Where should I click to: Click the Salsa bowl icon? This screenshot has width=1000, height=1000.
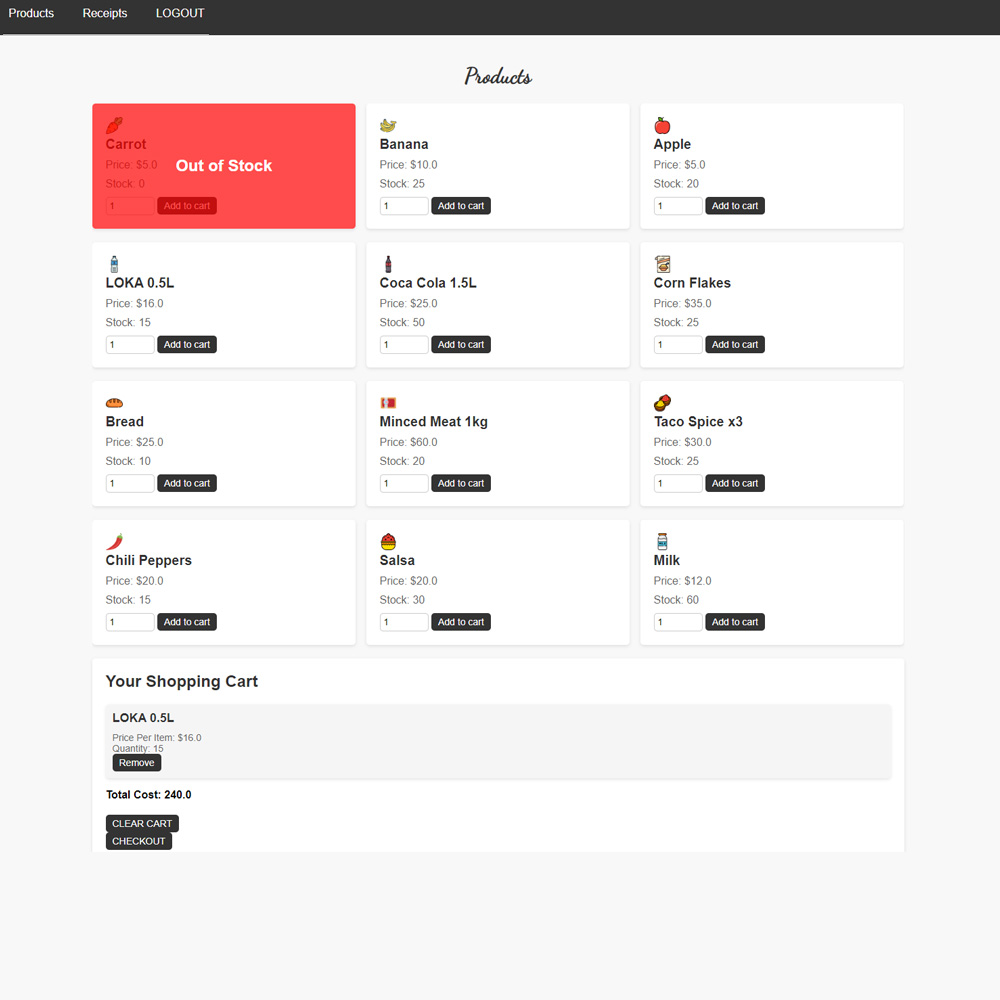(x=388, y=541)
